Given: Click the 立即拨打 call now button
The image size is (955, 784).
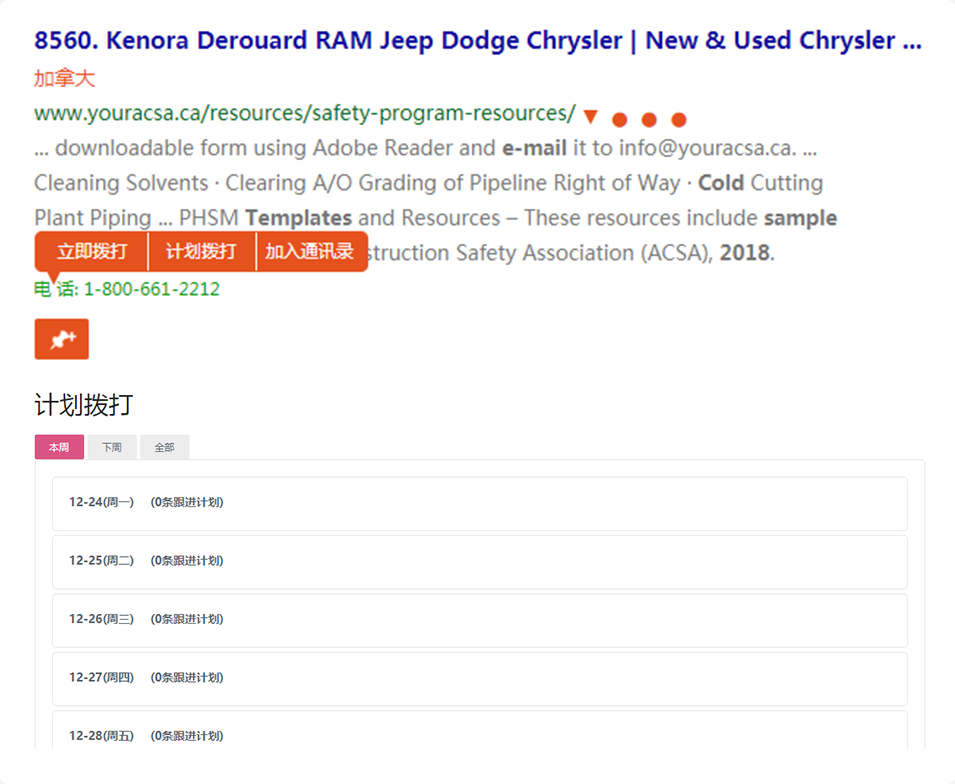Looking at the screenshot, I should 91,251.
